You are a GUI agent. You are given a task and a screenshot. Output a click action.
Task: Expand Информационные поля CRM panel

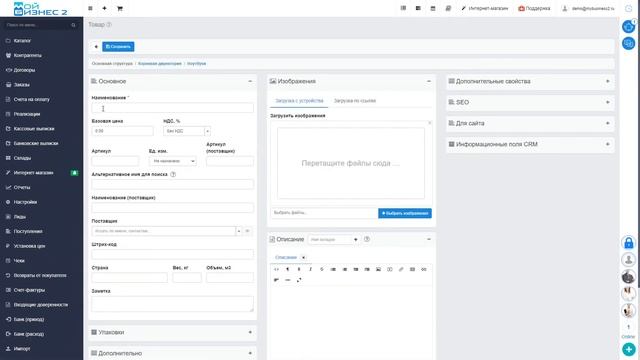tap(608, 144)
